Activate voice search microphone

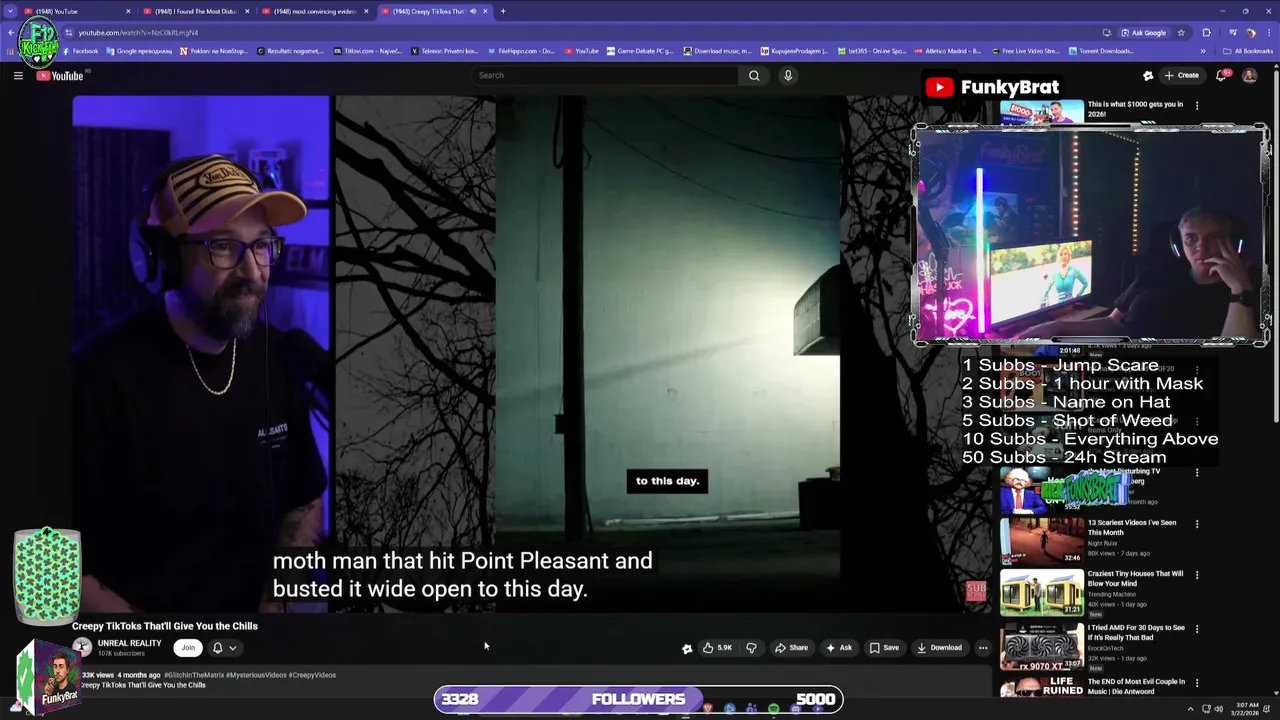pos(788,75)
